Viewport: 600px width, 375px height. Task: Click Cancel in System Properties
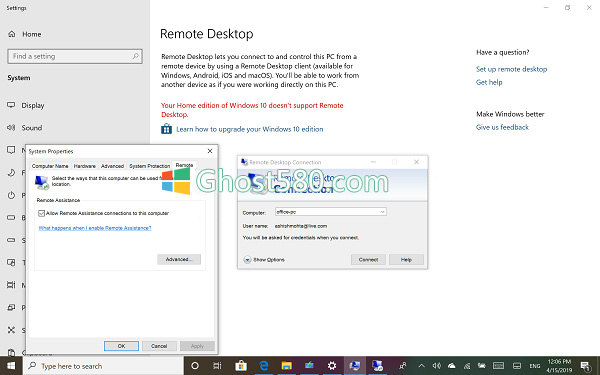[x=159, y=346]
